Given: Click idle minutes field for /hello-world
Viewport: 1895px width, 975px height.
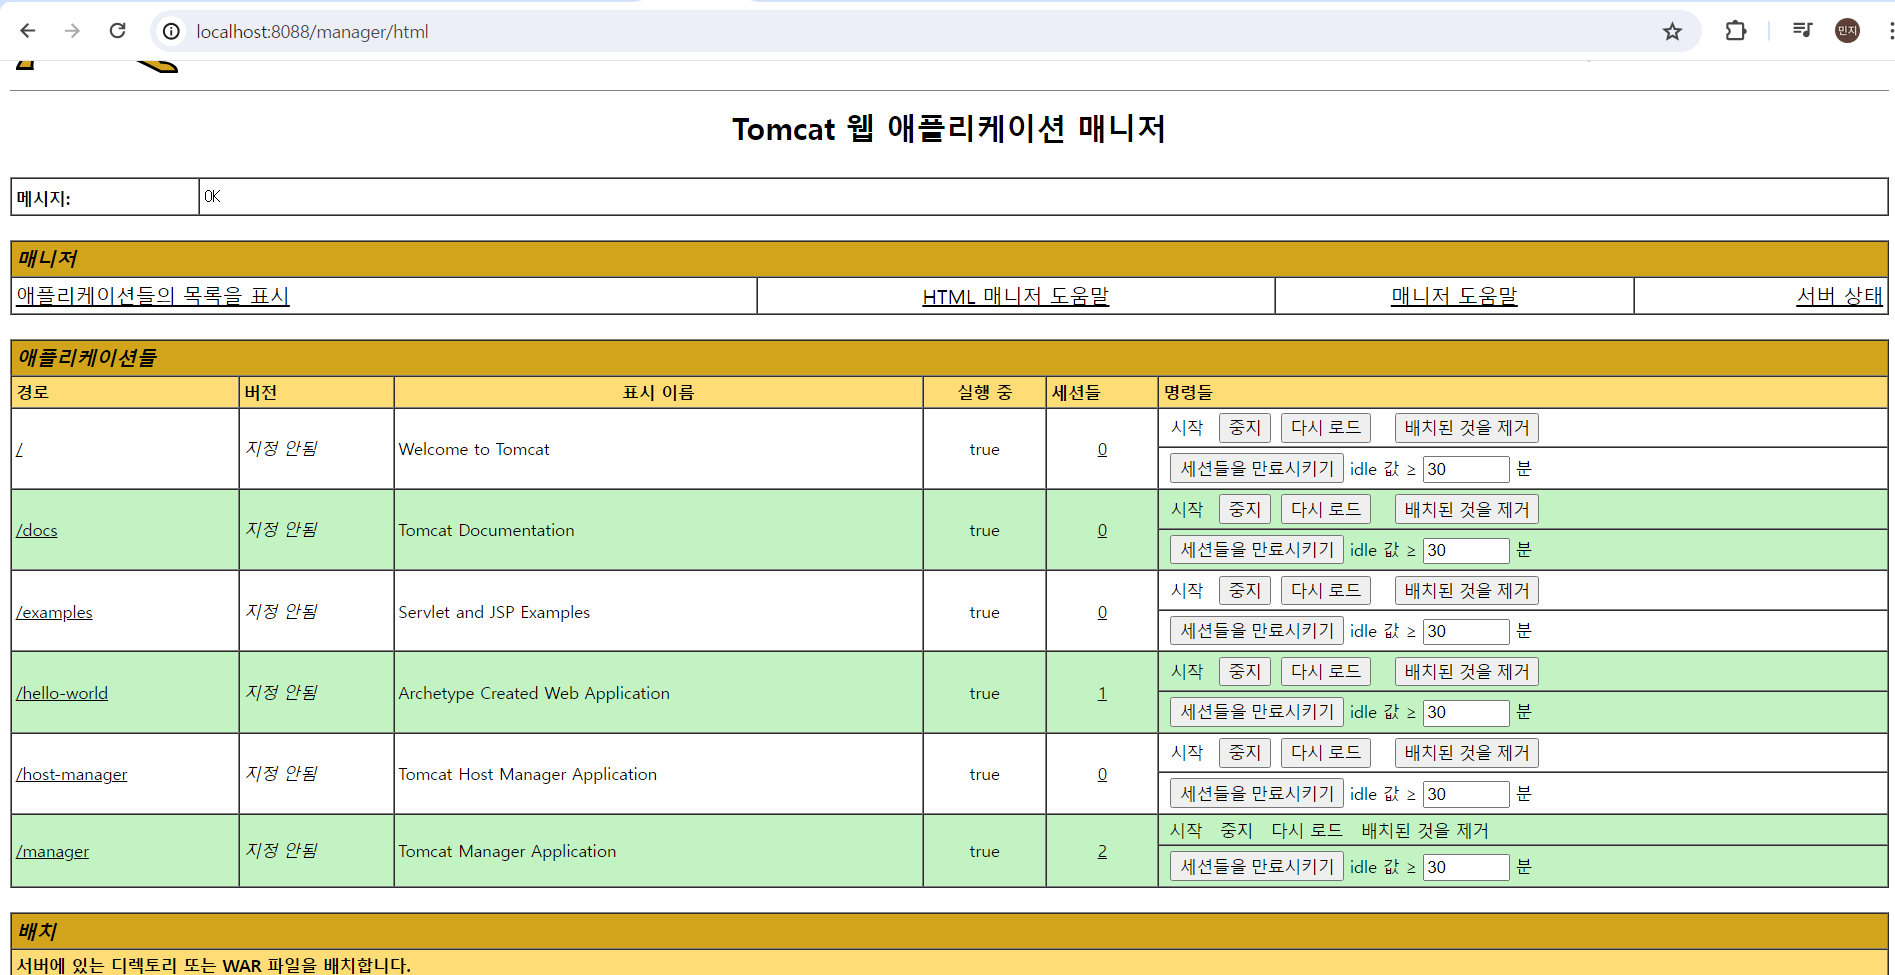Looking at the screenshot, I should [x=1466, y=712].
